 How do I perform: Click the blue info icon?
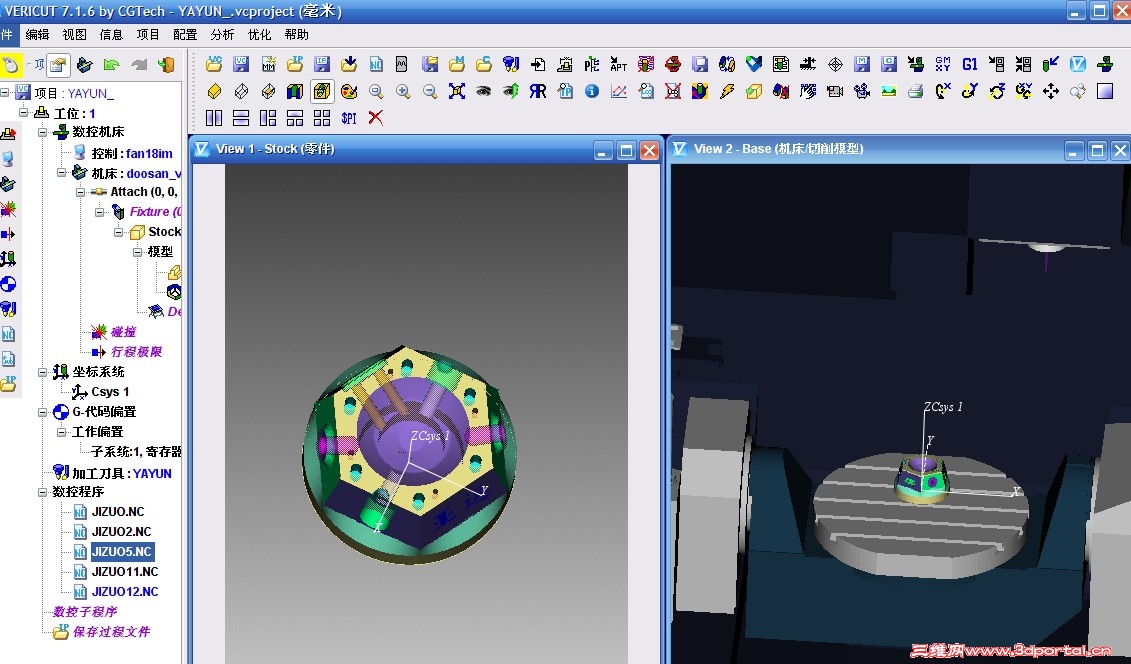[x=592, y=92]
